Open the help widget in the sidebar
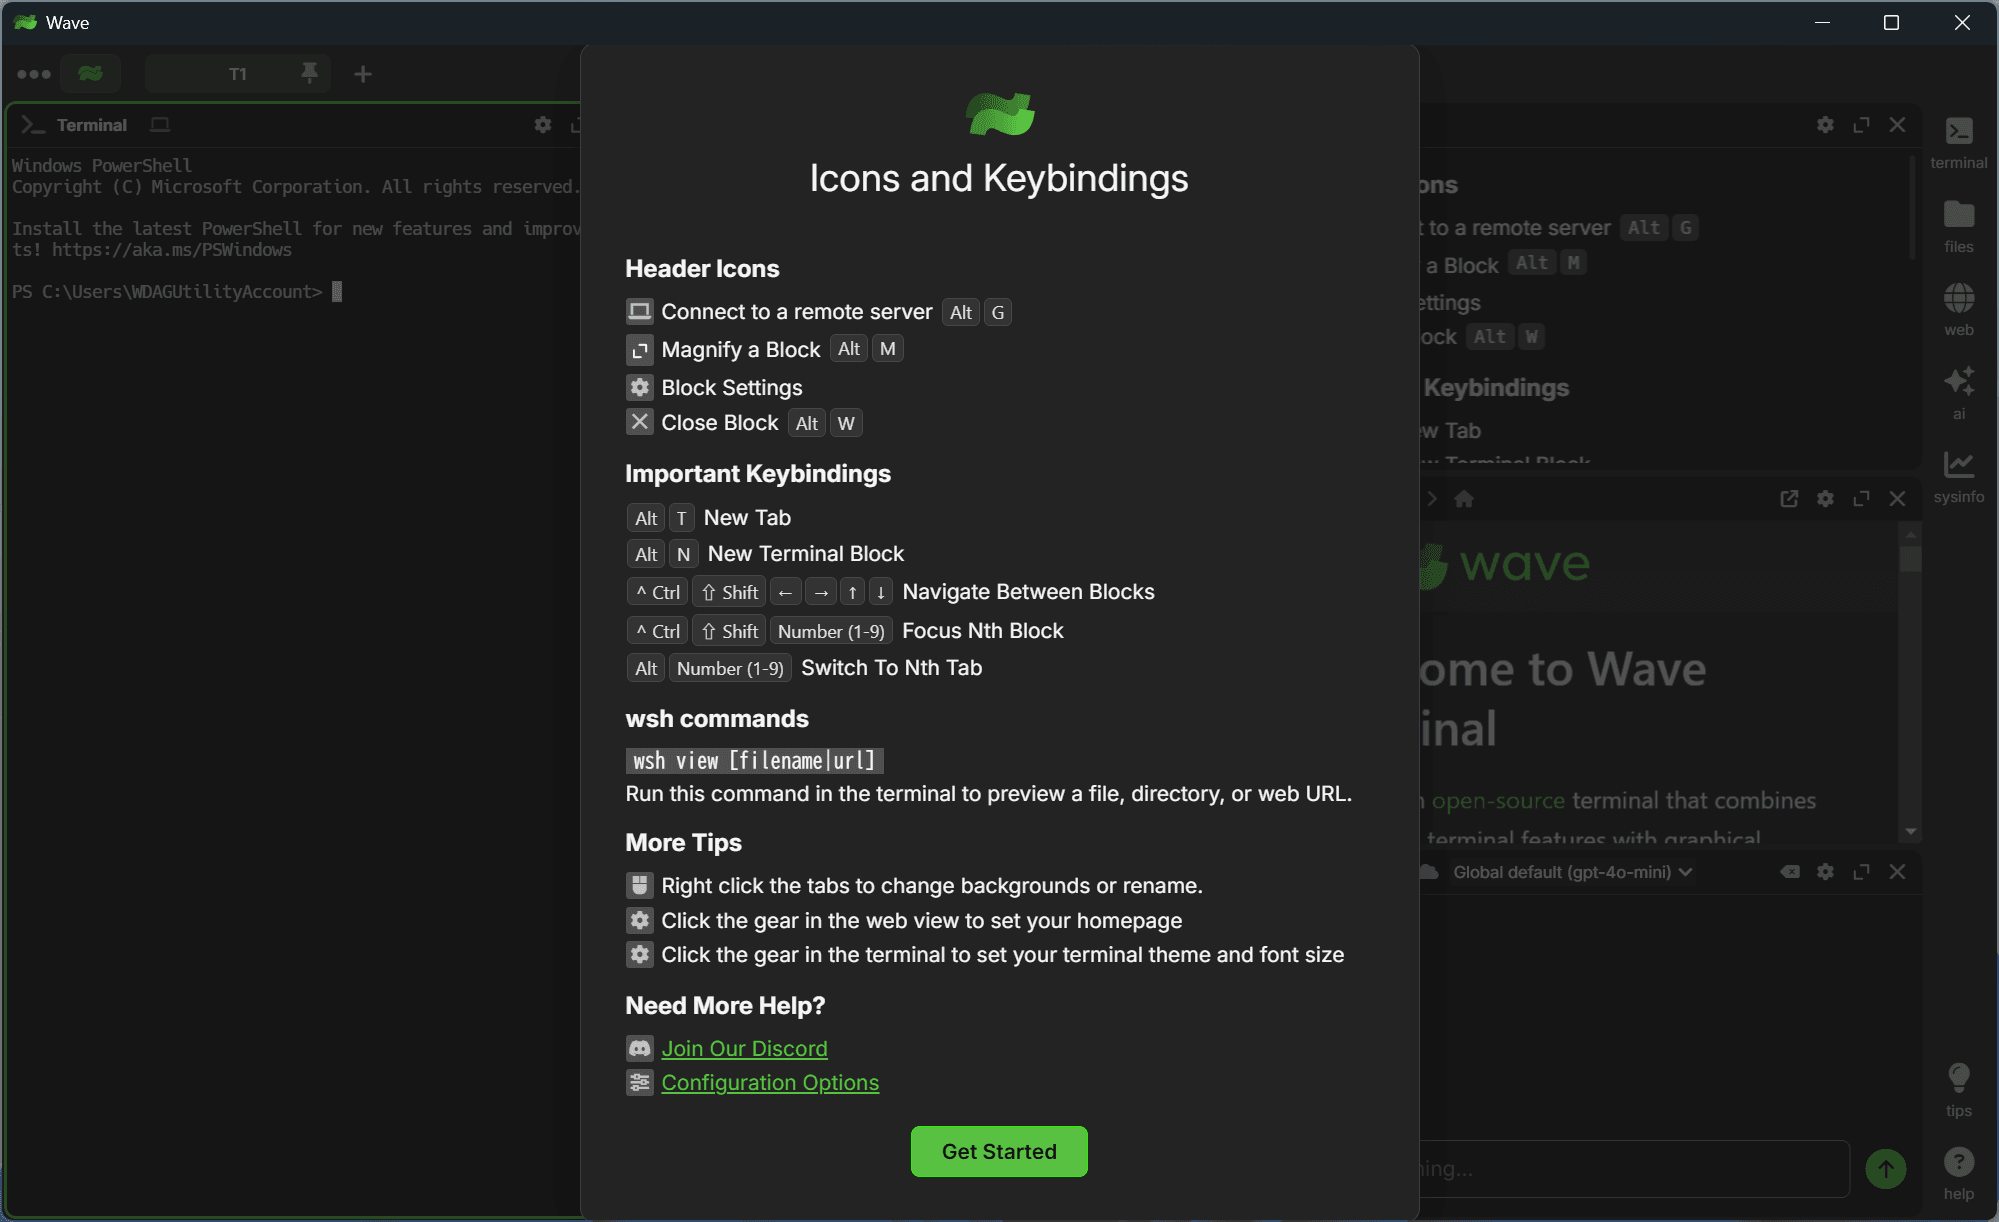This screenshot has width=1999, height=1222. click(x=1958, y=1173)
